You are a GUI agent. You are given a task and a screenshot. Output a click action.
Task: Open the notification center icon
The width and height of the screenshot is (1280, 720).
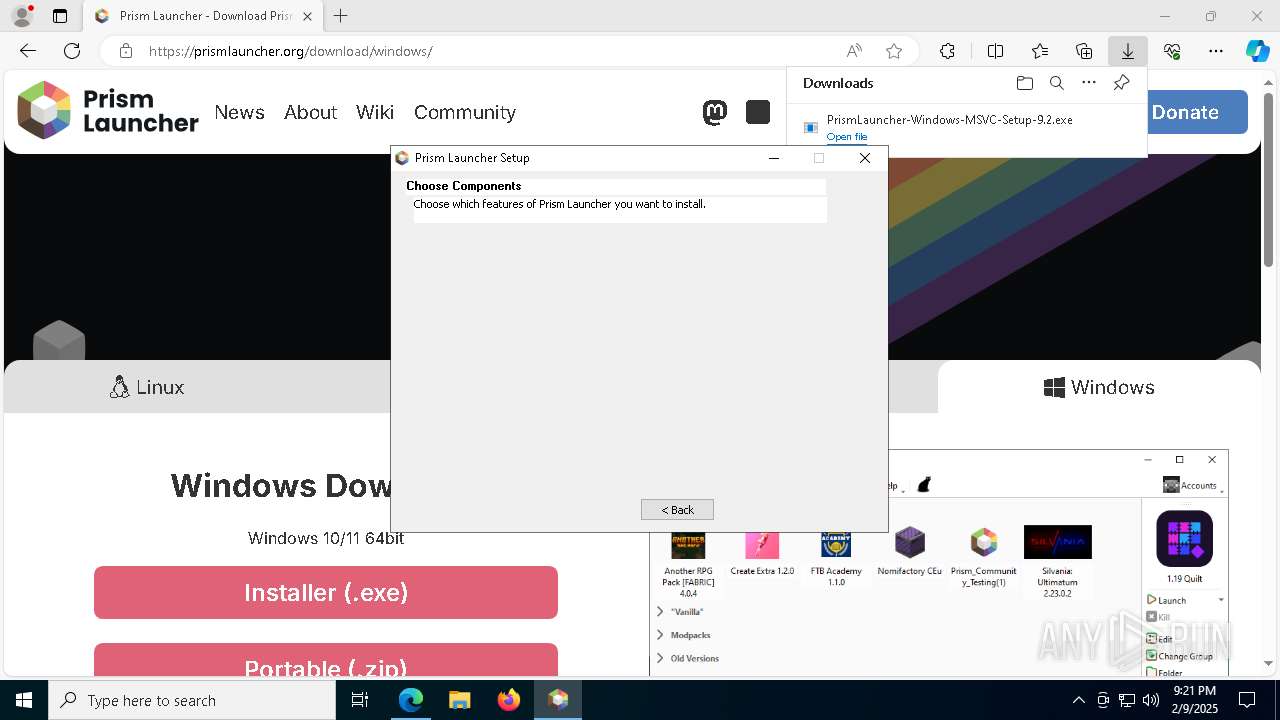point(1247,700)
